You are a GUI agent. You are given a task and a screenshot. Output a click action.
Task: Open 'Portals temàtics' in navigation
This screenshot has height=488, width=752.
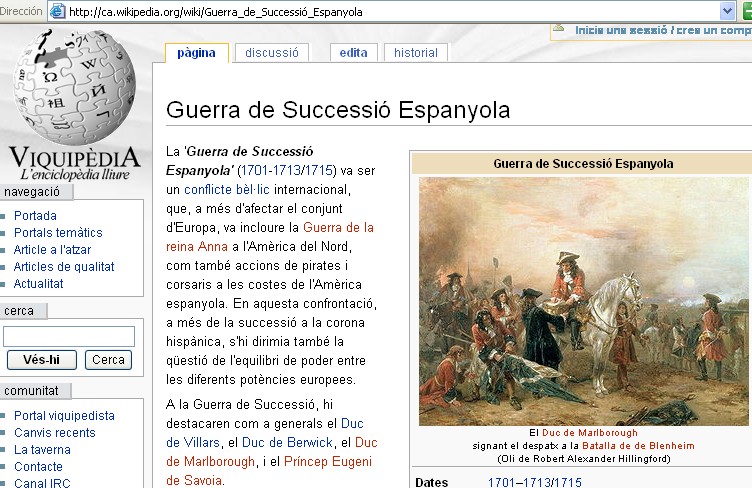point(58,232)
